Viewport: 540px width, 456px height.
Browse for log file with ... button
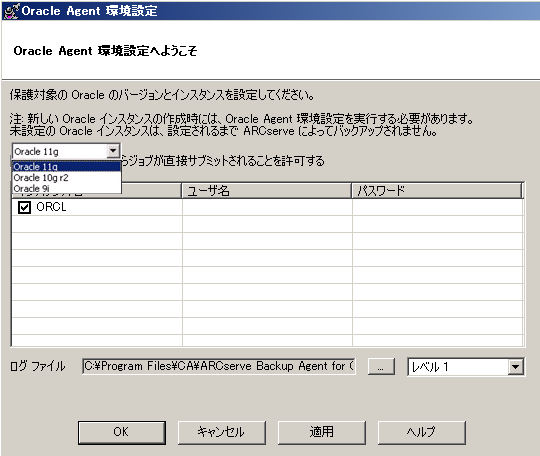pos(381,366)
